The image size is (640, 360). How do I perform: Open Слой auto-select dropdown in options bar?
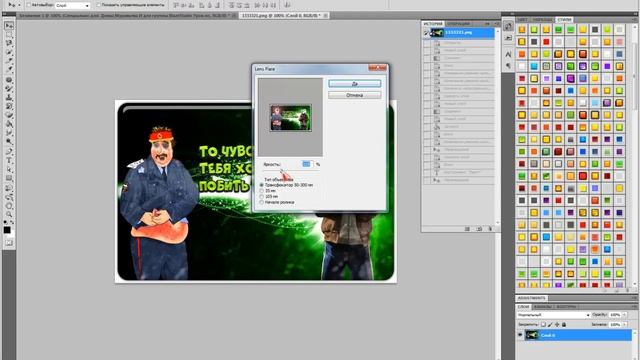pyautogui.click(x=72, y=5)
